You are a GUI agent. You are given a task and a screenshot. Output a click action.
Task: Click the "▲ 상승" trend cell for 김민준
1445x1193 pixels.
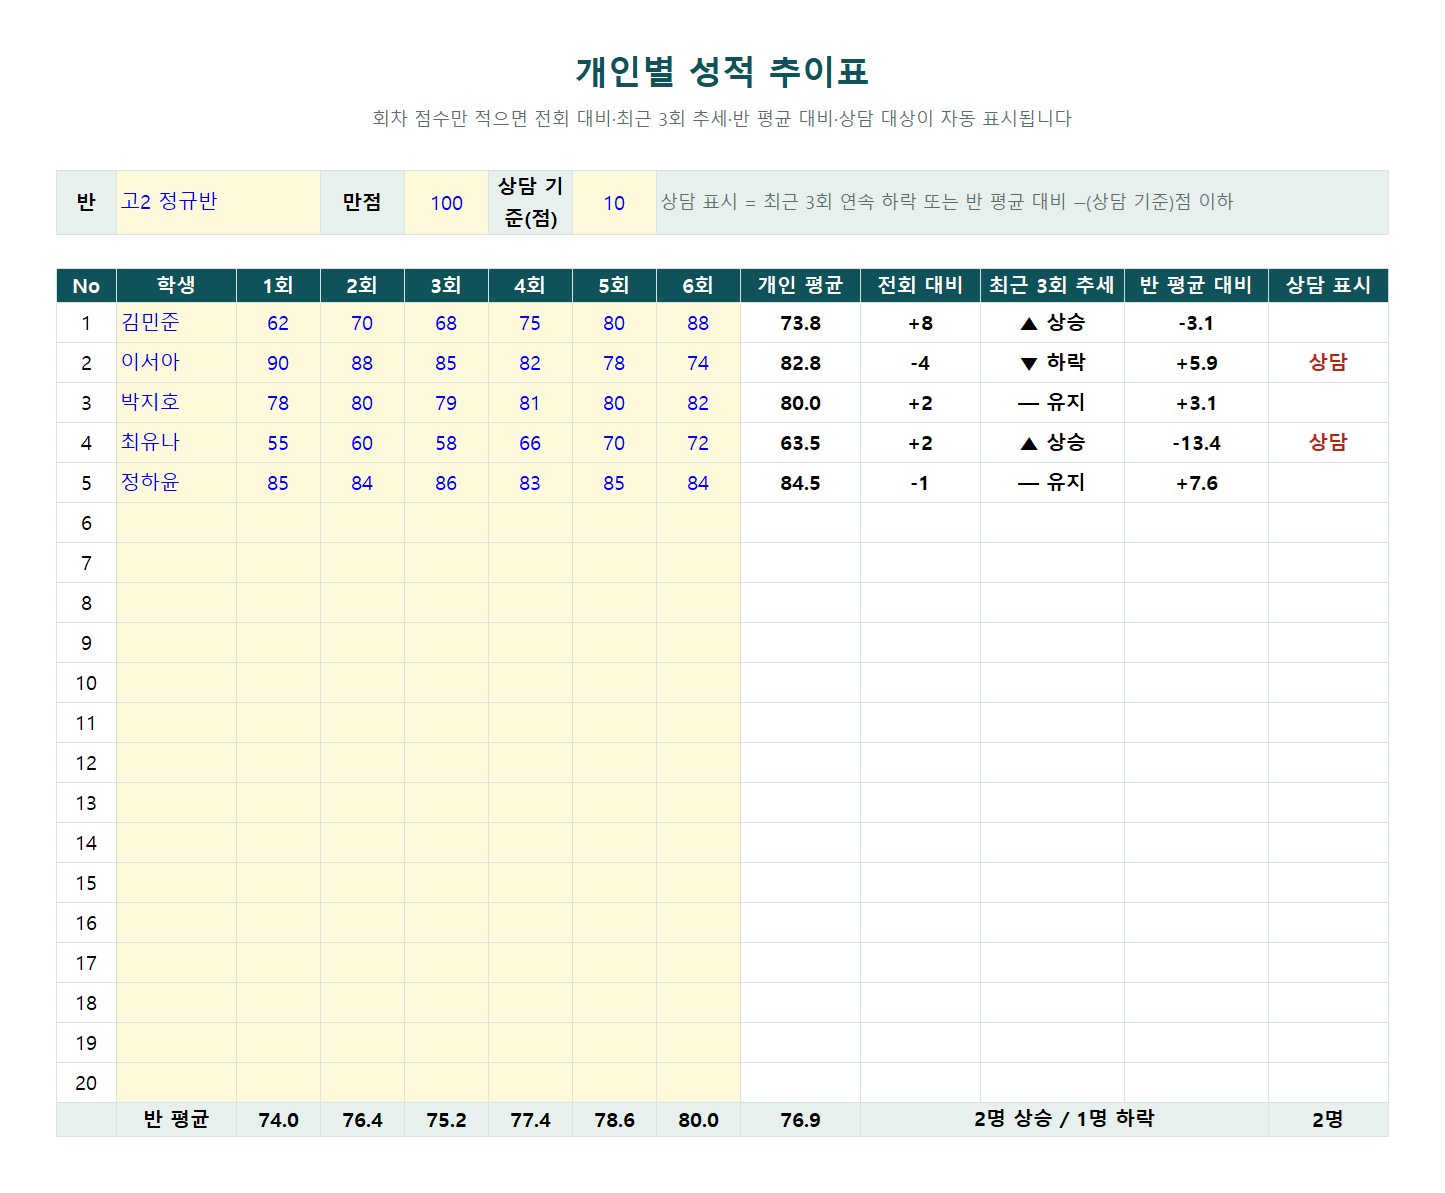click(x=1052, y=323)
